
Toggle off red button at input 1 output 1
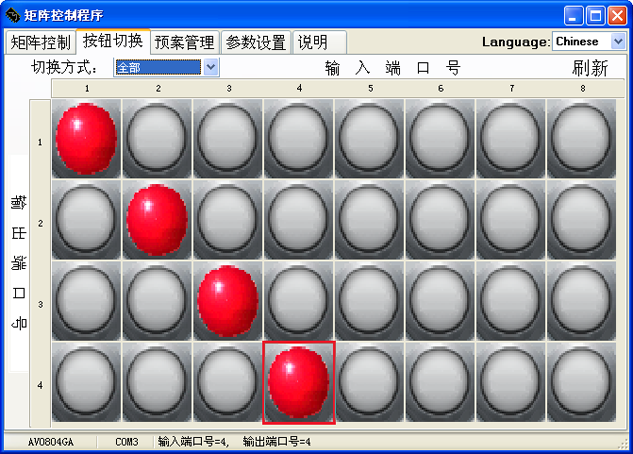tap(86, 138)
